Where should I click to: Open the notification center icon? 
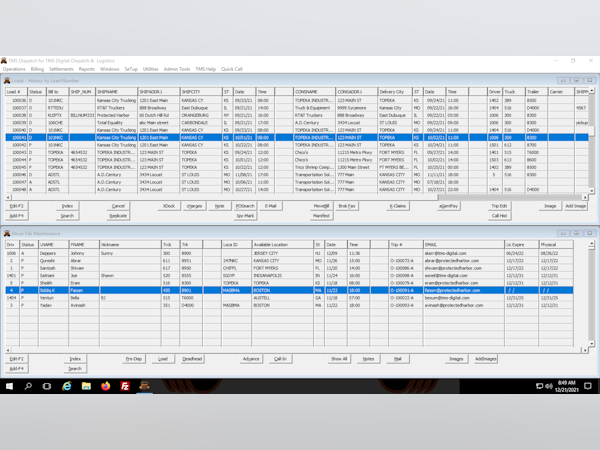[x=588, y=386]
